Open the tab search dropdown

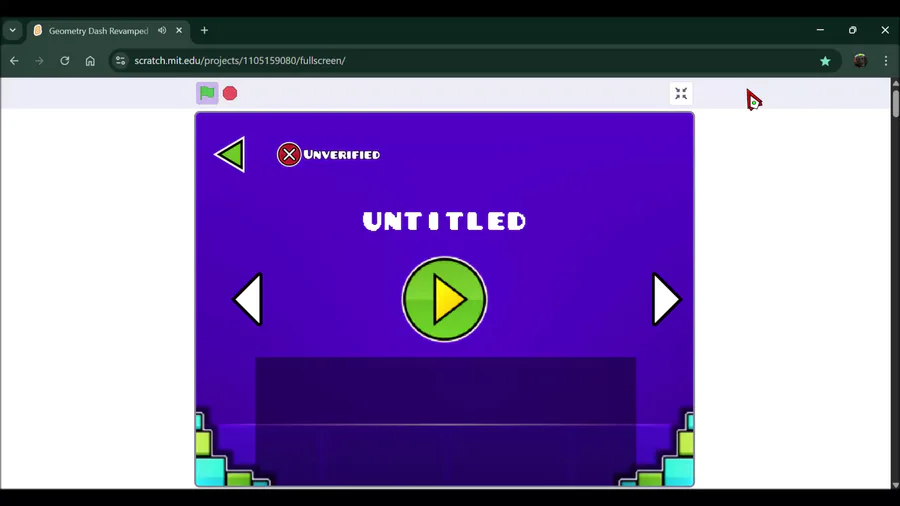[13, 30]
